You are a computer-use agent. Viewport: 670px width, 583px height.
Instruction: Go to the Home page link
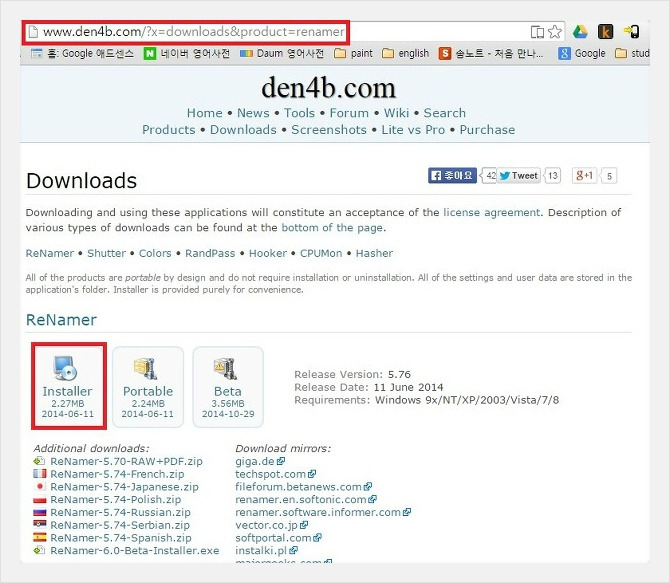click(205, 113)
